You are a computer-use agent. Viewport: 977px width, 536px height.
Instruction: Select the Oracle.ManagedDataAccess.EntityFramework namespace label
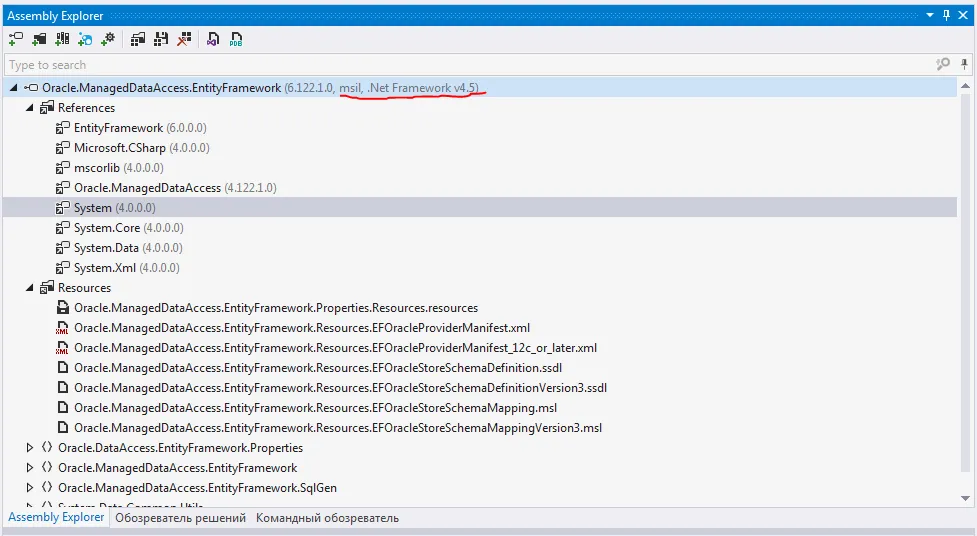tap(178, 467)
